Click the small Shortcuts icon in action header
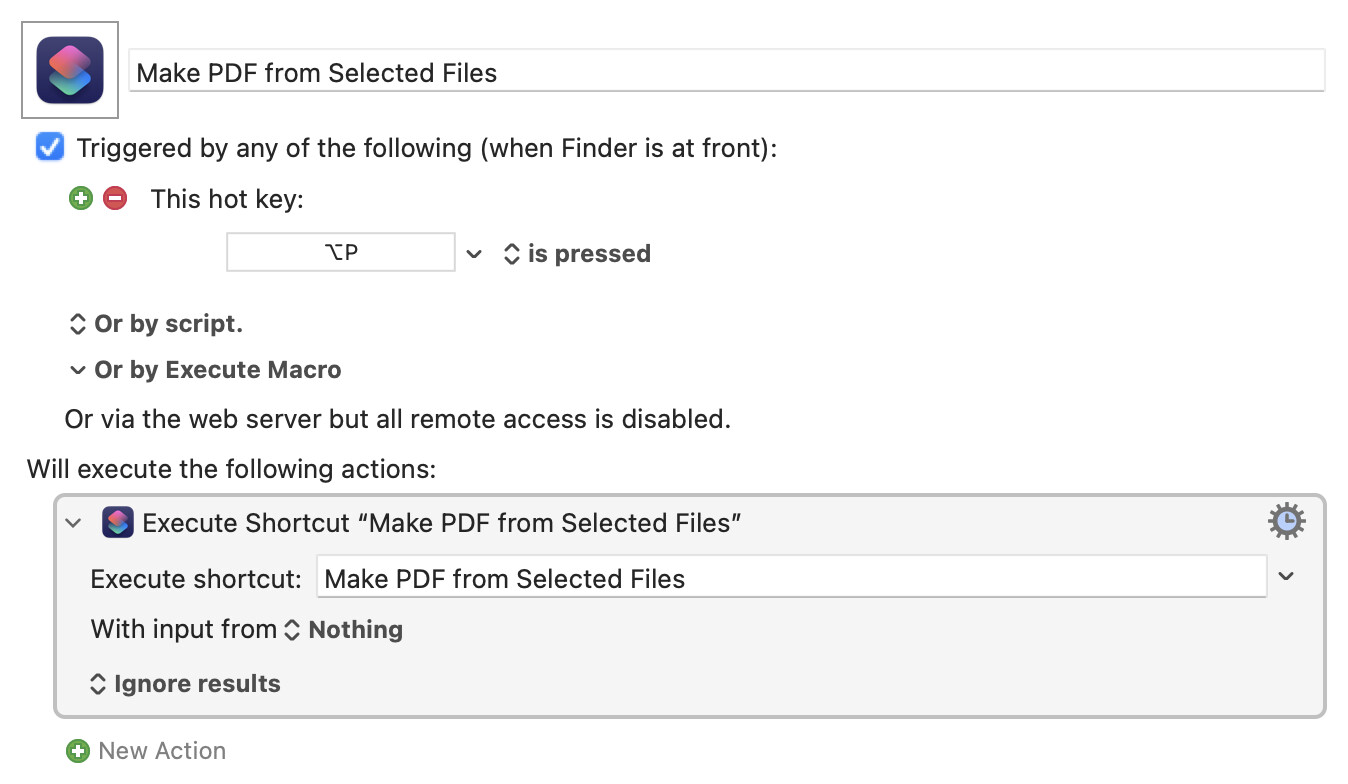 coord(118,522)
